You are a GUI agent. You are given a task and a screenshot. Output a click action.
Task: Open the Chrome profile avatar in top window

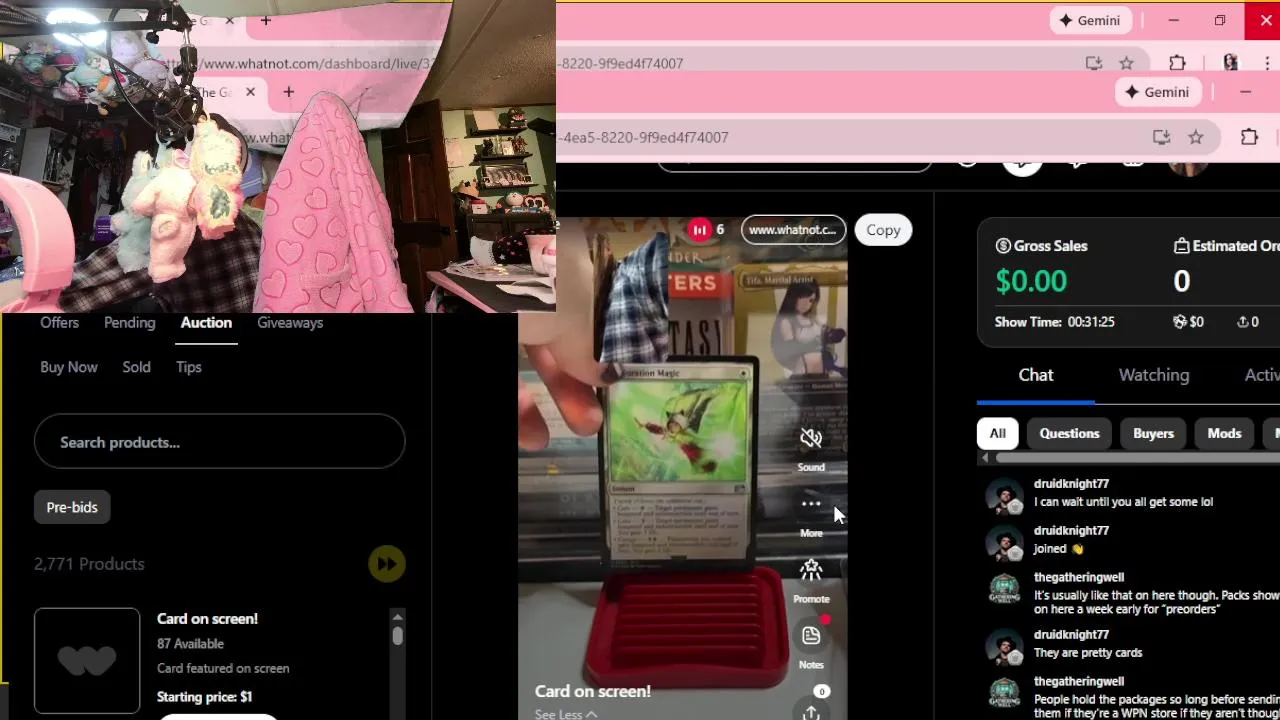click(x=1230, y=63)
